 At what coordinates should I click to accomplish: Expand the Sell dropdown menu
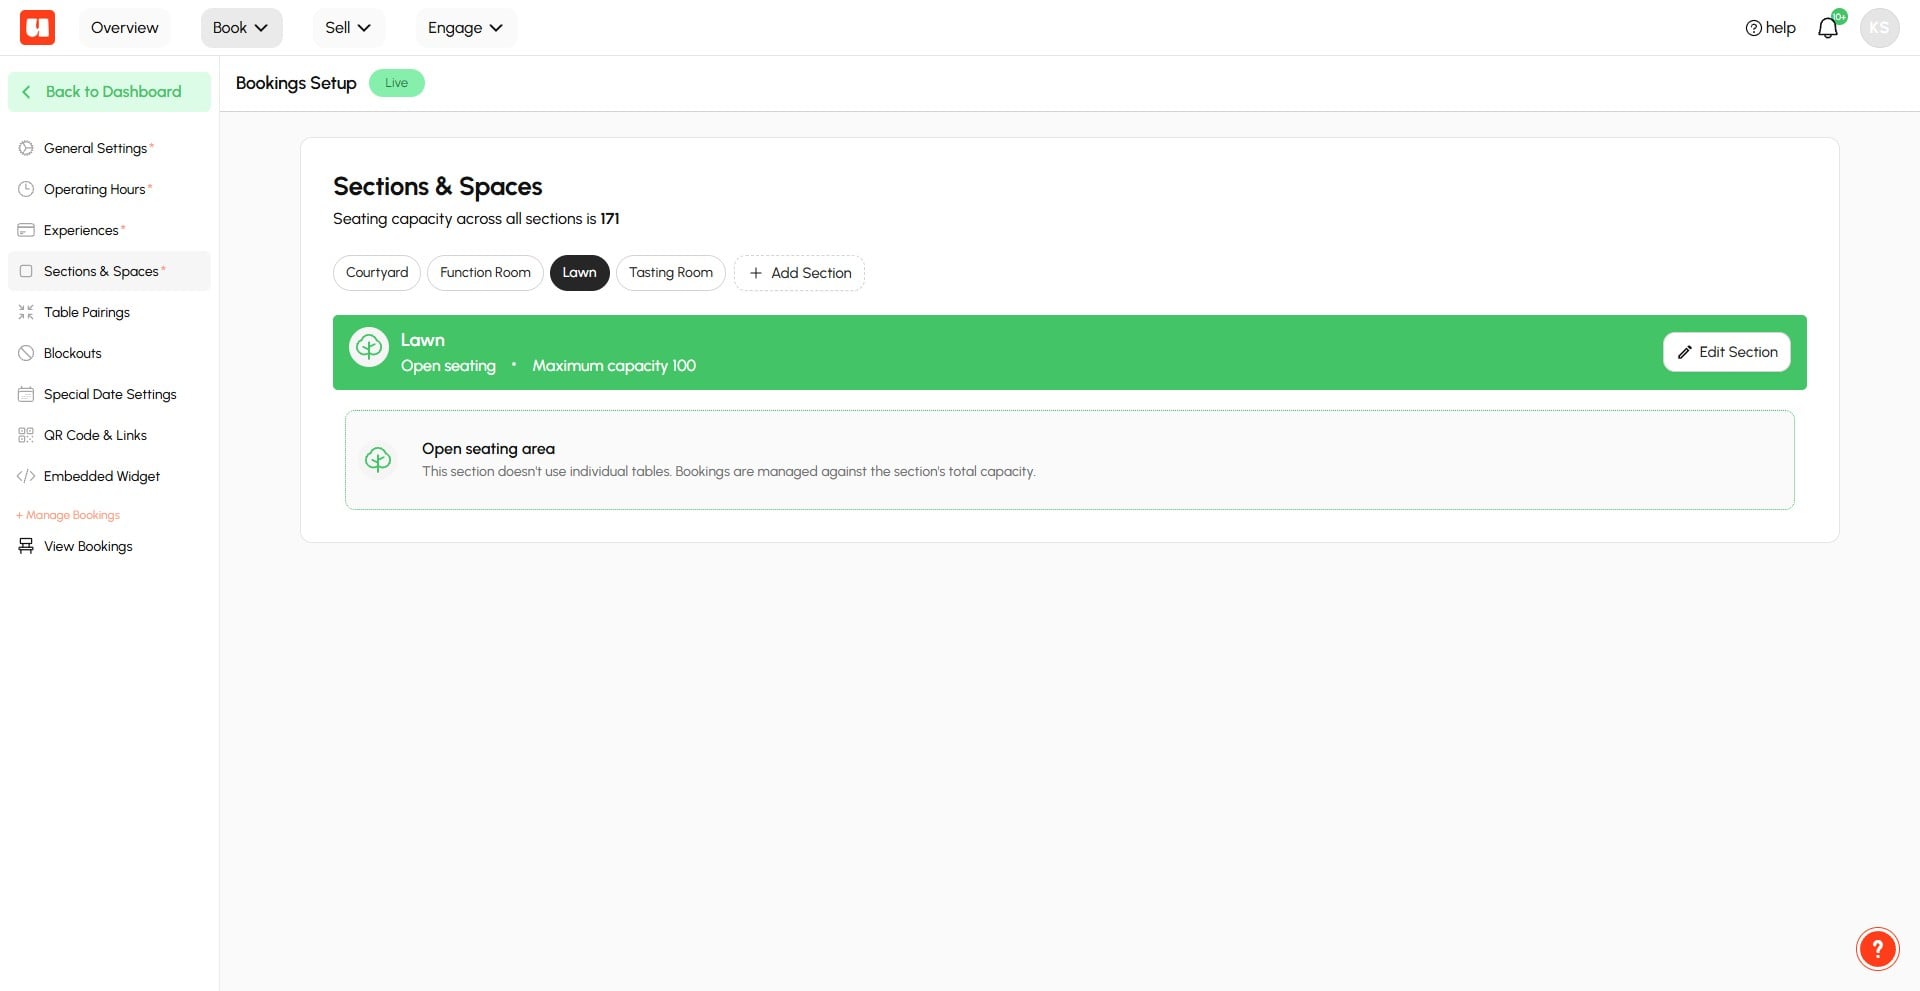[348, 28]
